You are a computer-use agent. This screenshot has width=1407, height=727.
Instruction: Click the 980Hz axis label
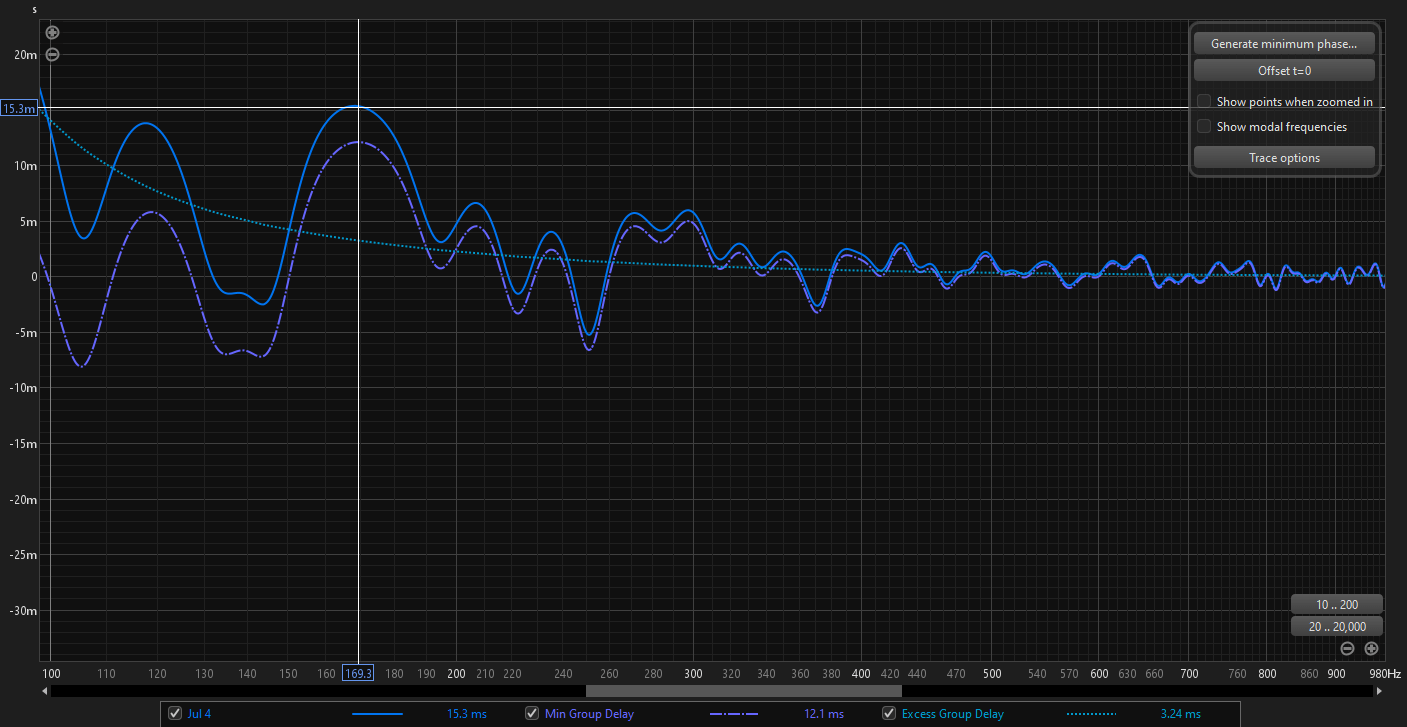pos(1385,674)
